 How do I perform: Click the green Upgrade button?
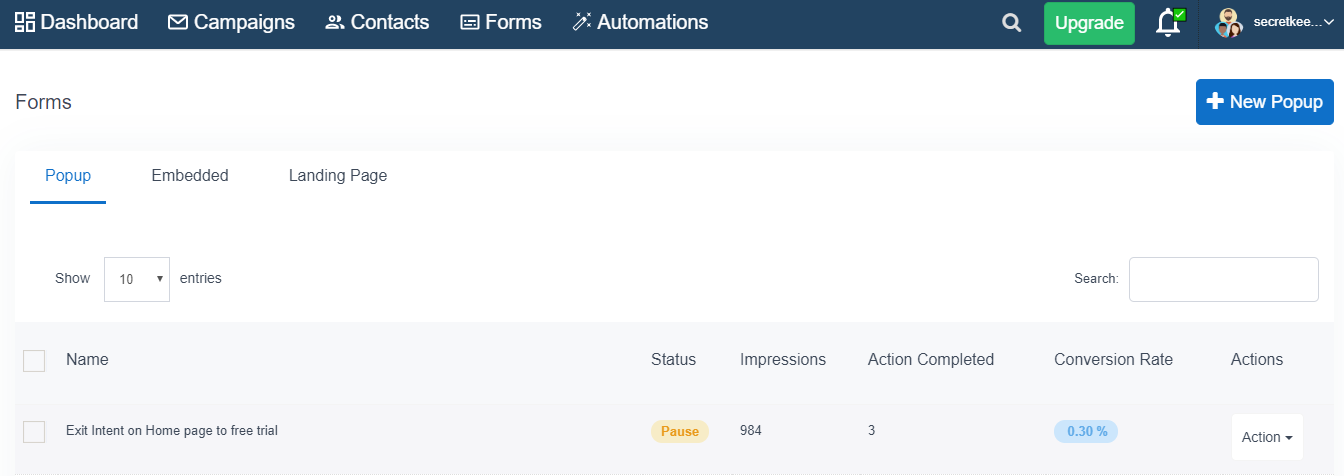click(x=1089, y=23)
